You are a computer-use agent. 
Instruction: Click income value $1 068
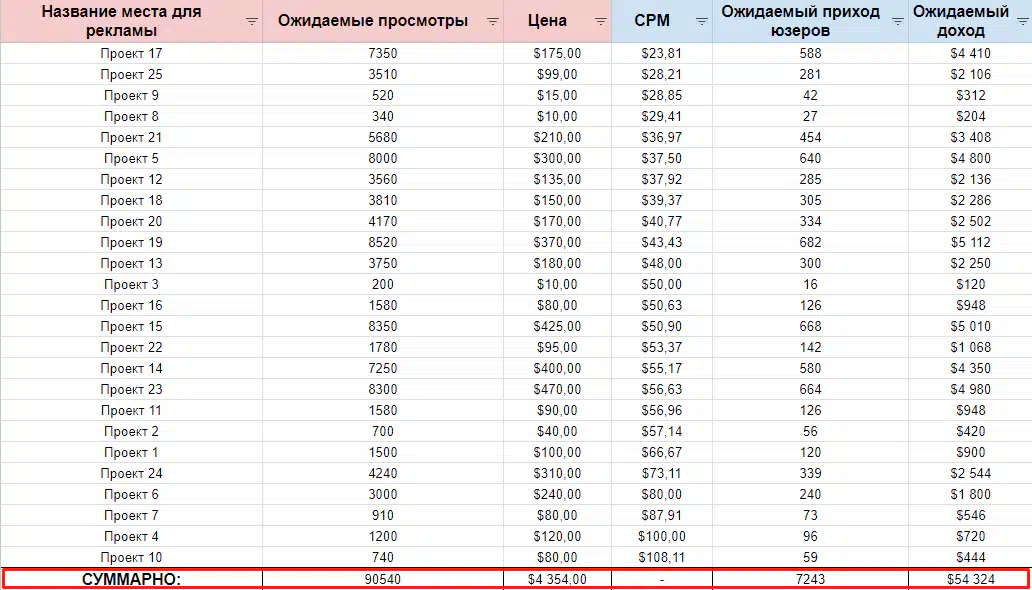click(x=970, y=348)
